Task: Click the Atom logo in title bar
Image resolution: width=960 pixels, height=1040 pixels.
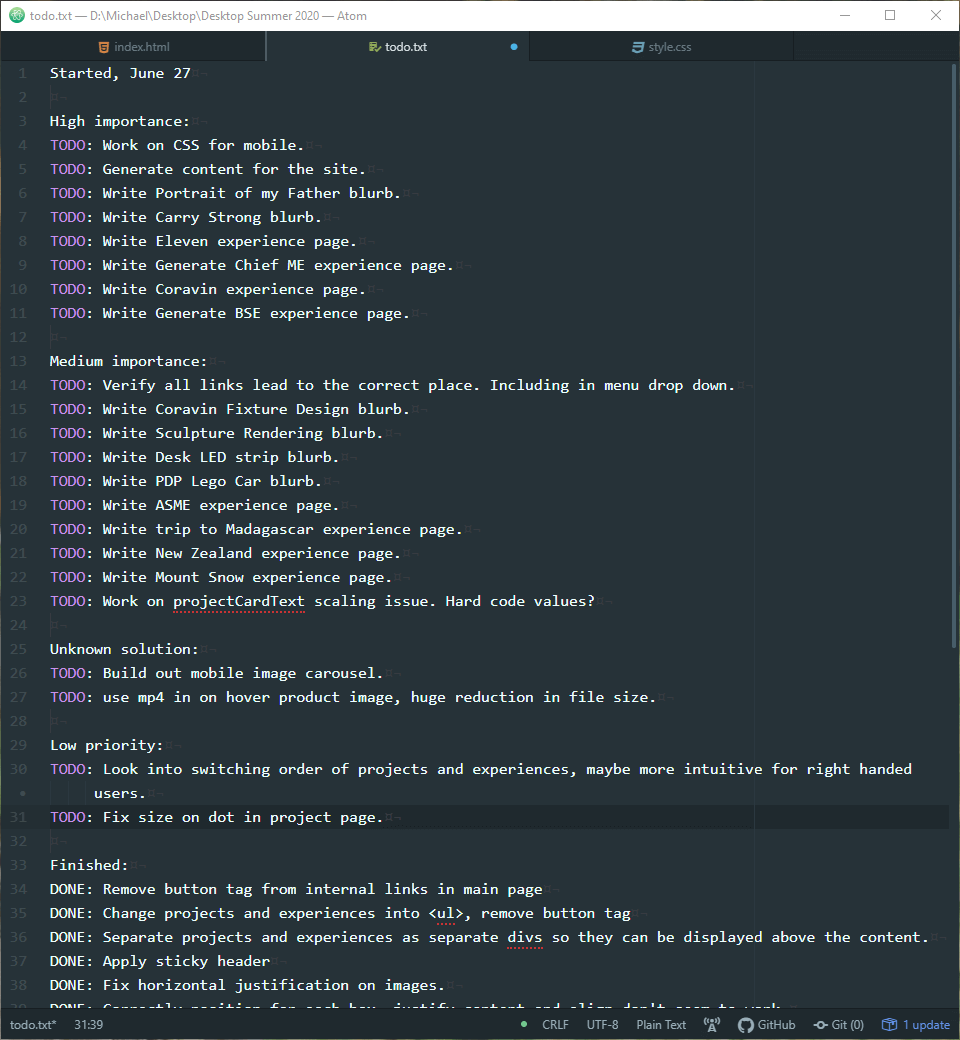Action: point(16,15)
